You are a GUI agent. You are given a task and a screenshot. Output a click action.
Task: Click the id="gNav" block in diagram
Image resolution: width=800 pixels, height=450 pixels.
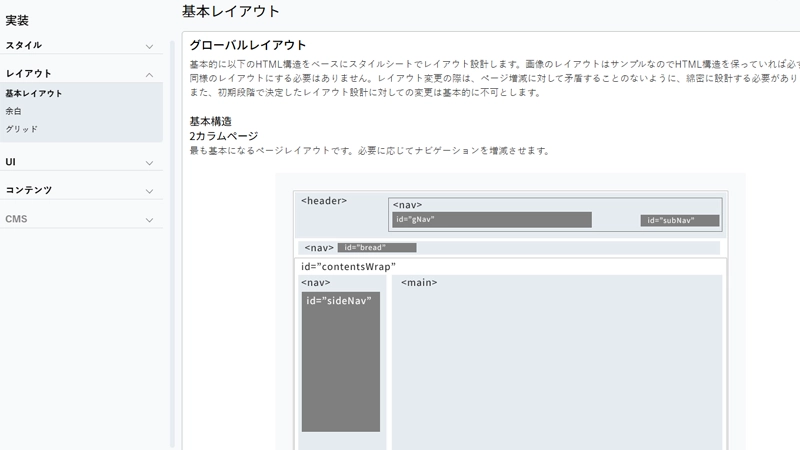click(x=491, y=220)
